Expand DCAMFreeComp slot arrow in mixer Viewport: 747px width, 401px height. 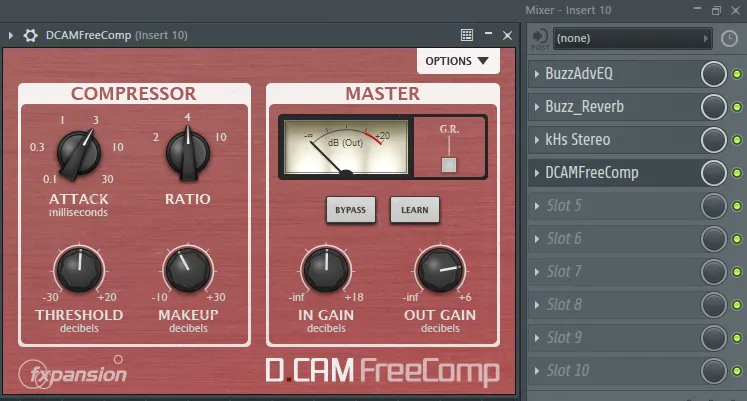(x=537, y=173)
